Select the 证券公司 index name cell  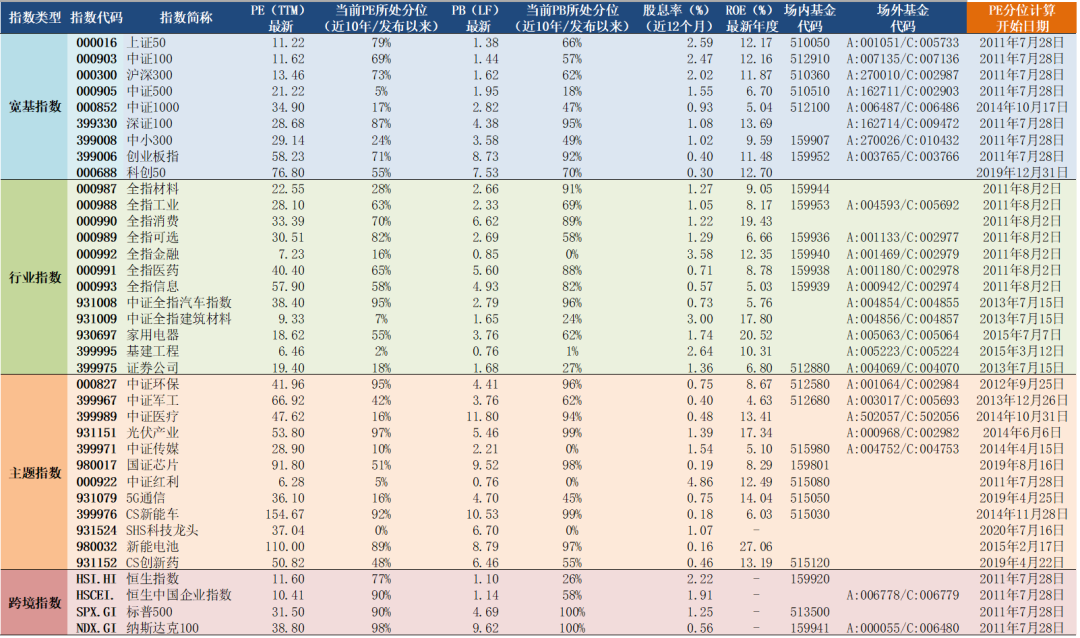point(153,368)
